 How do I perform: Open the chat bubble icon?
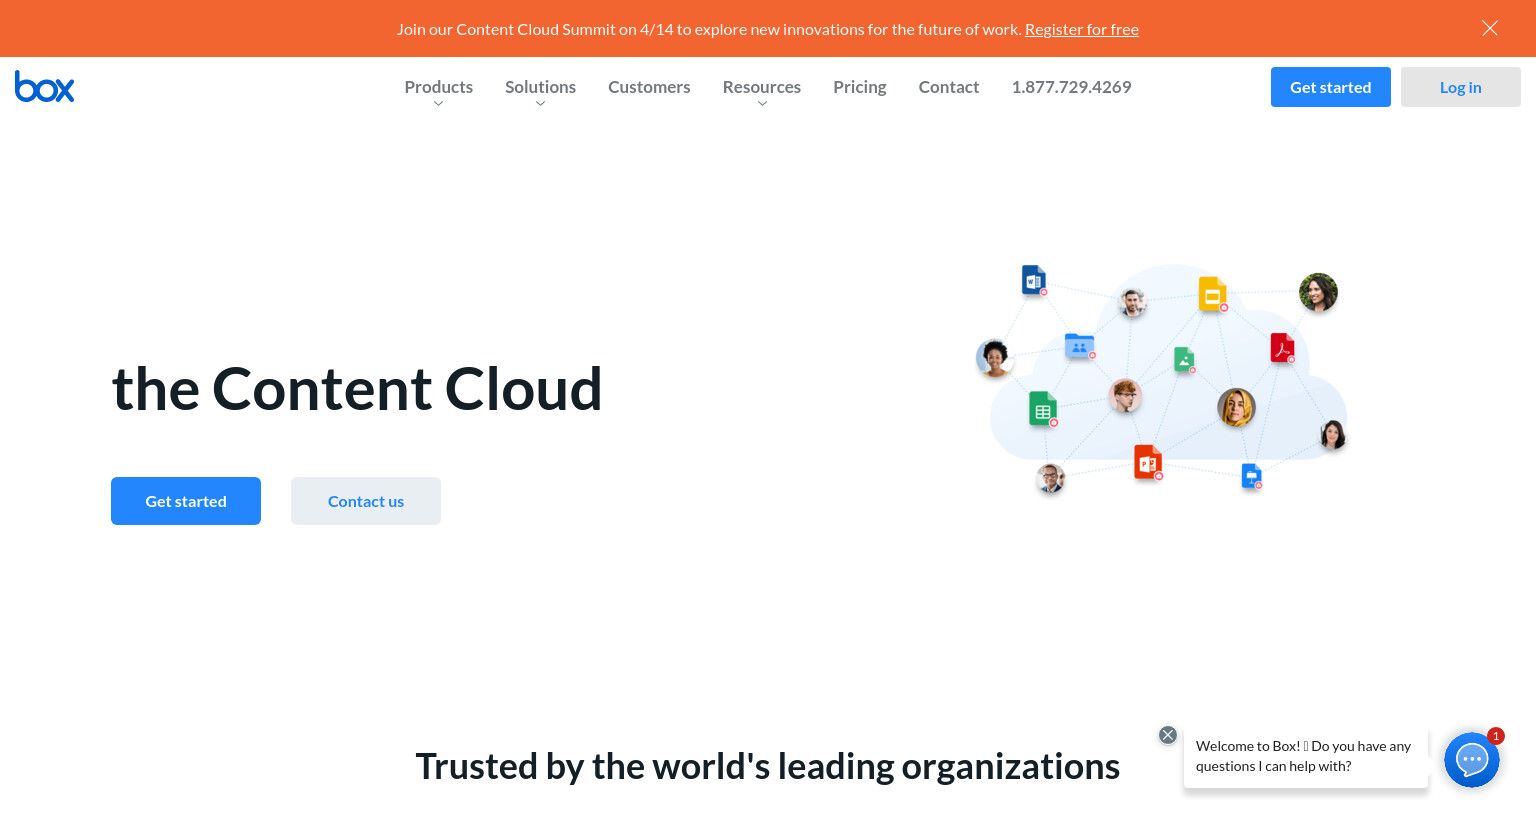tap(1472, 760)
